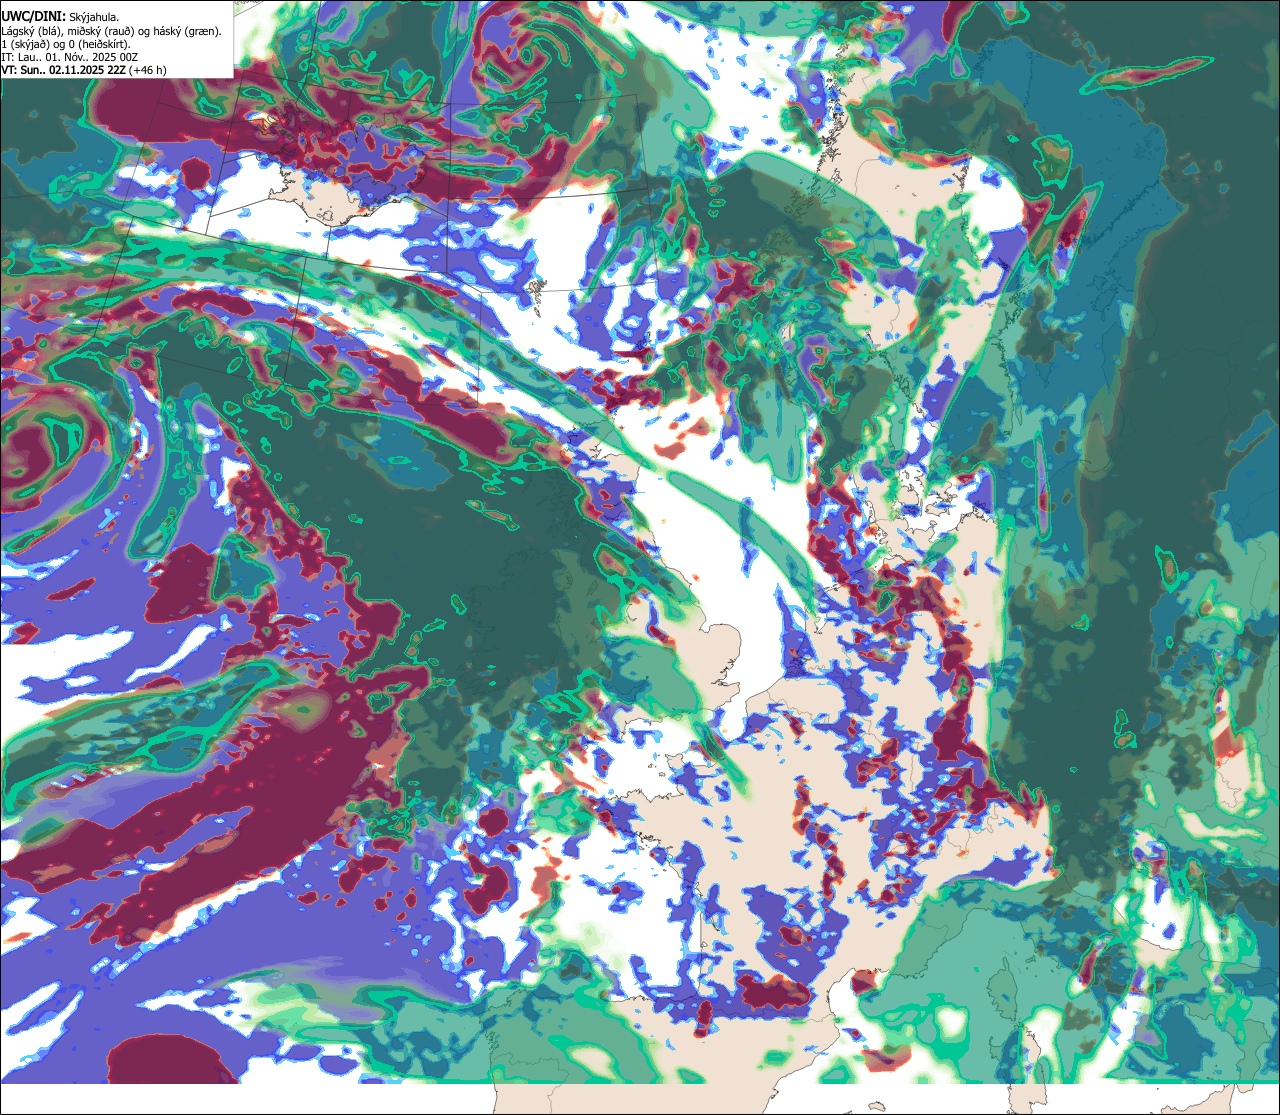Select the legend line 'Lágský (blá), miðský (rauð) og háský (græn).'
1280x1115 pixels.
click(112, 31)
